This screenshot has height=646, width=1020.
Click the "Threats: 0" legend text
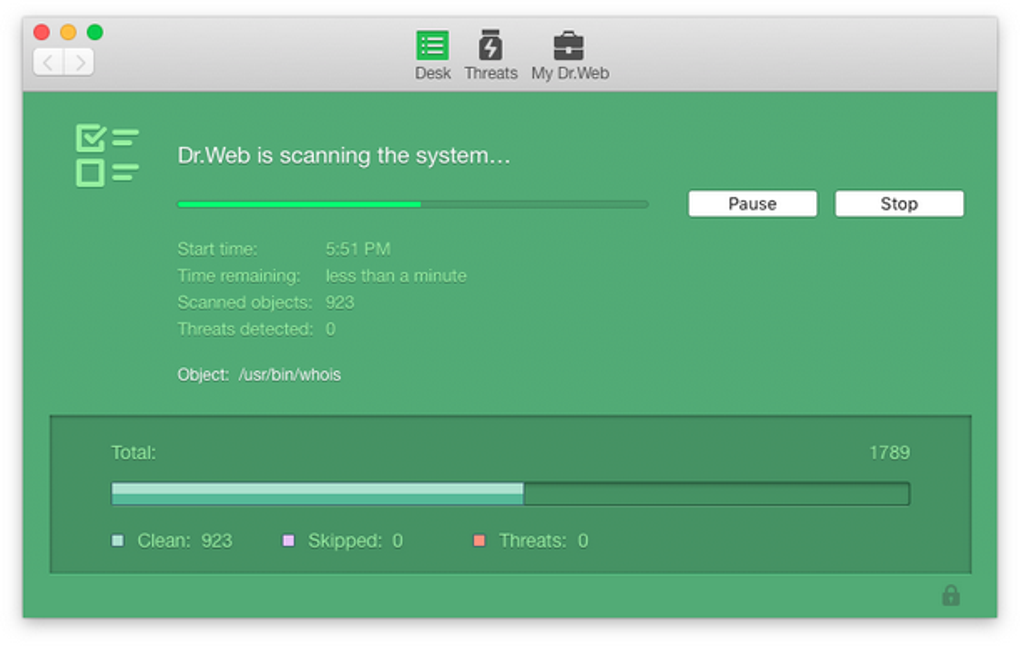click(544, 541)
